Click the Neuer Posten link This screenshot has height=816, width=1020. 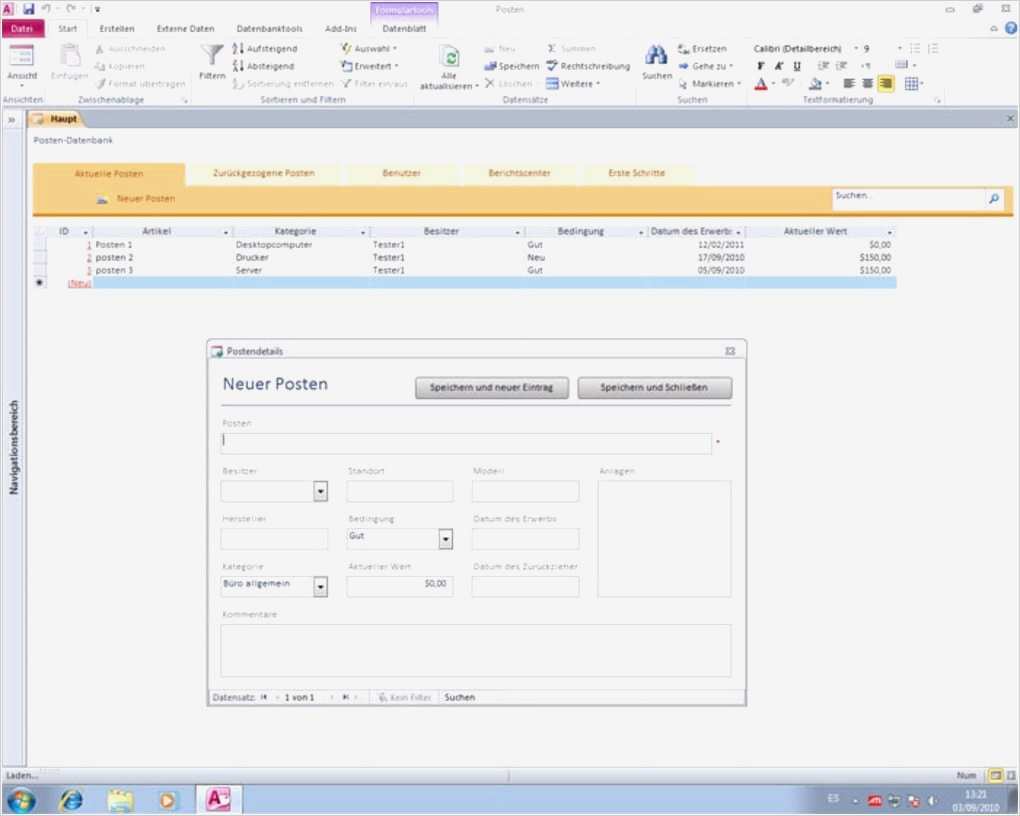[x=145, y=199]
